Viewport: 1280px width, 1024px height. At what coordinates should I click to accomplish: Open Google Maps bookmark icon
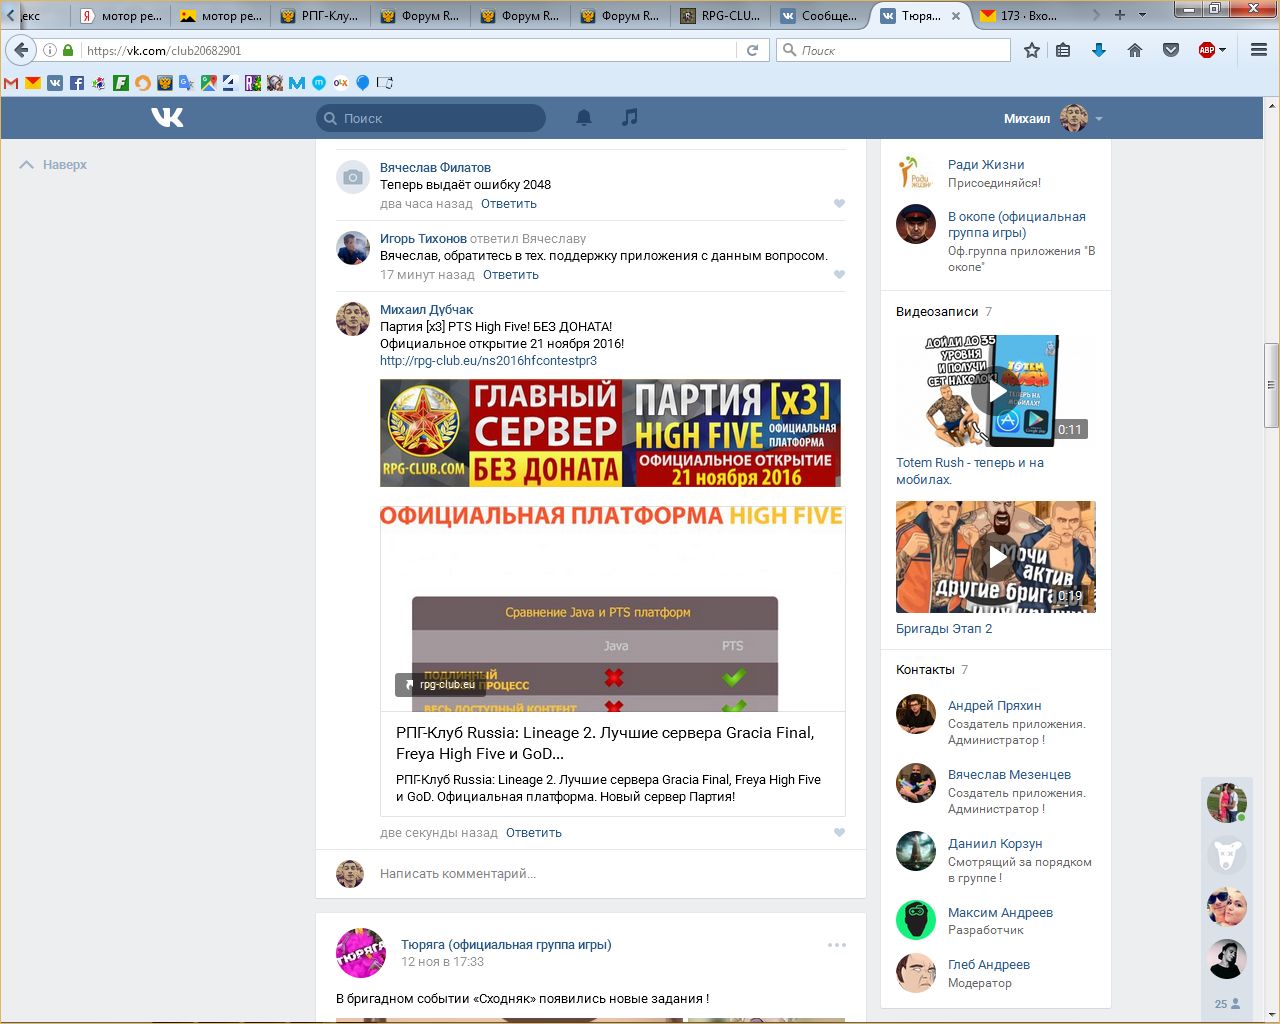tap(209, 83)
